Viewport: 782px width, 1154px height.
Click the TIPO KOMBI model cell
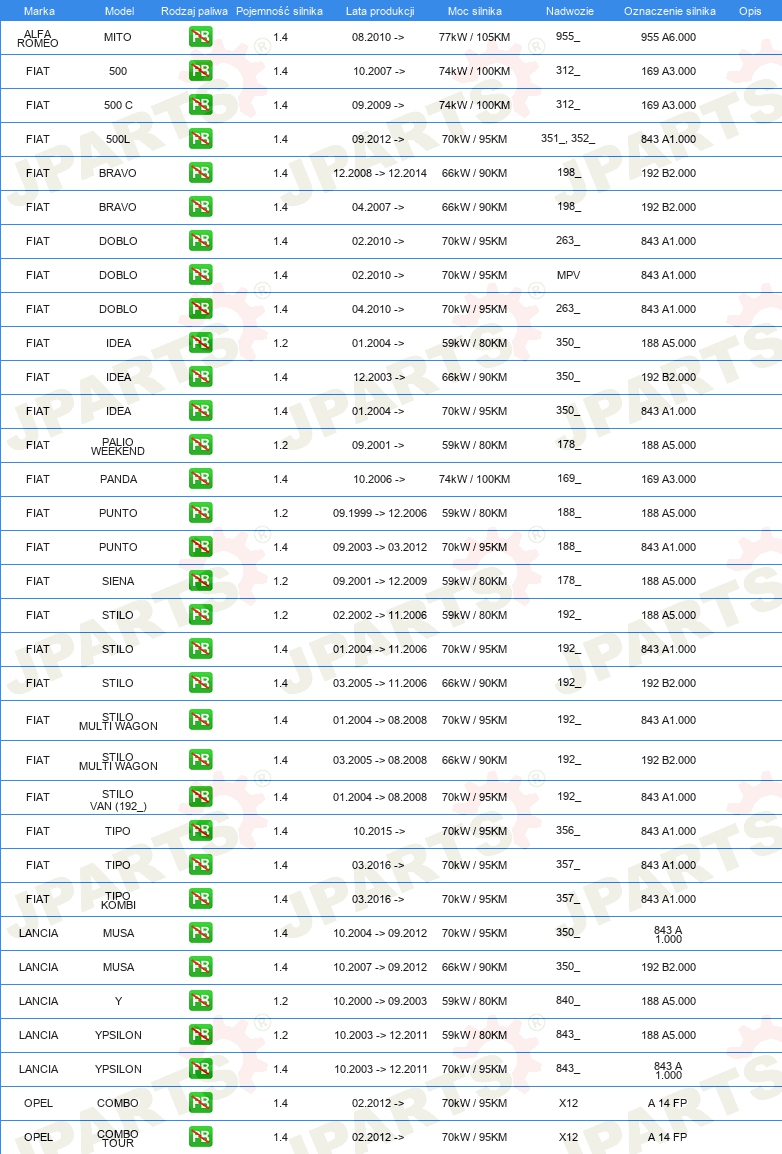[x=118, y=900]
